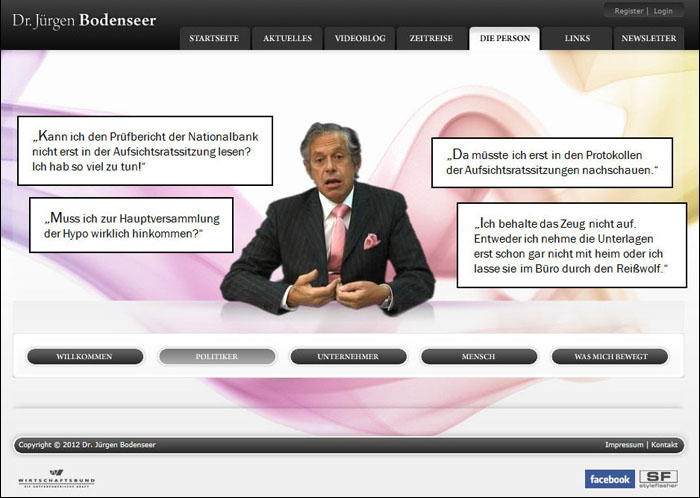Image resolution: width=700 pixels, height=498 pixels.
Task: Open the Kontakt footer link
Action: pyautogui.click(x=665, y=444)
